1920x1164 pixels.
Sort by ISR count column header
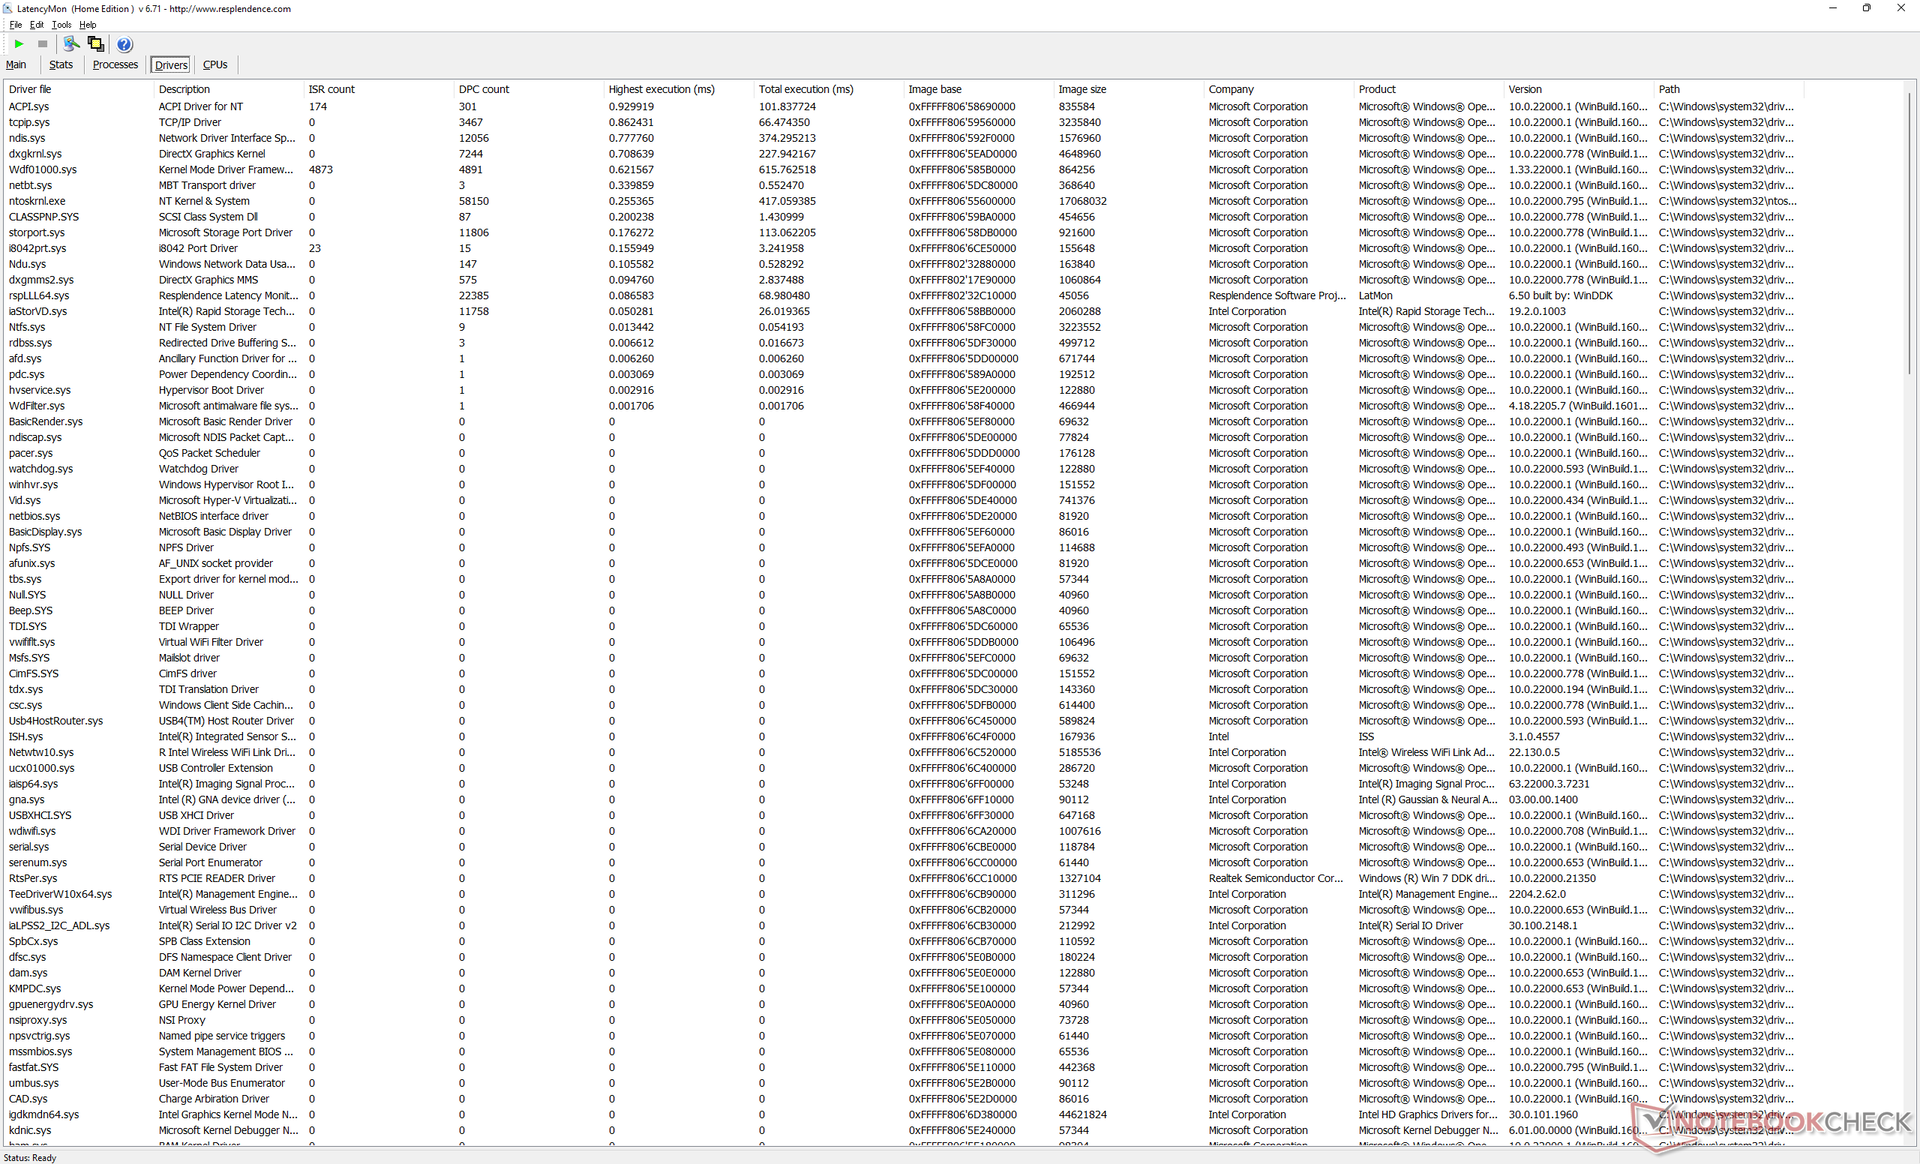(x=331, y=89)
